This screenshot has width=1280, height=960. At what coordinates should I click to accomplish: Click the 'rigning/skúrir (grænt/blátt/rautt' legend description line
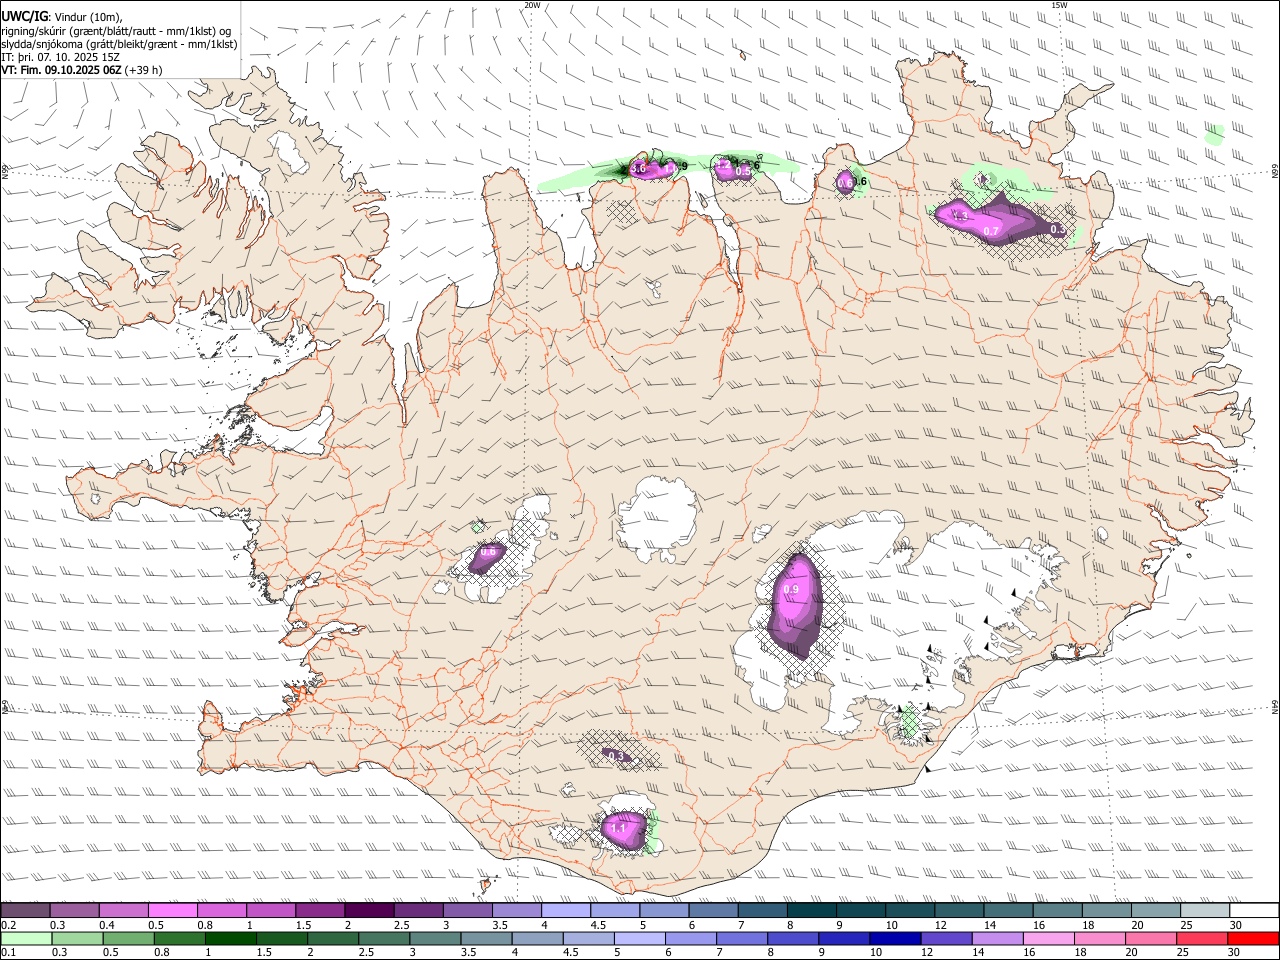[x=116, y=31]
